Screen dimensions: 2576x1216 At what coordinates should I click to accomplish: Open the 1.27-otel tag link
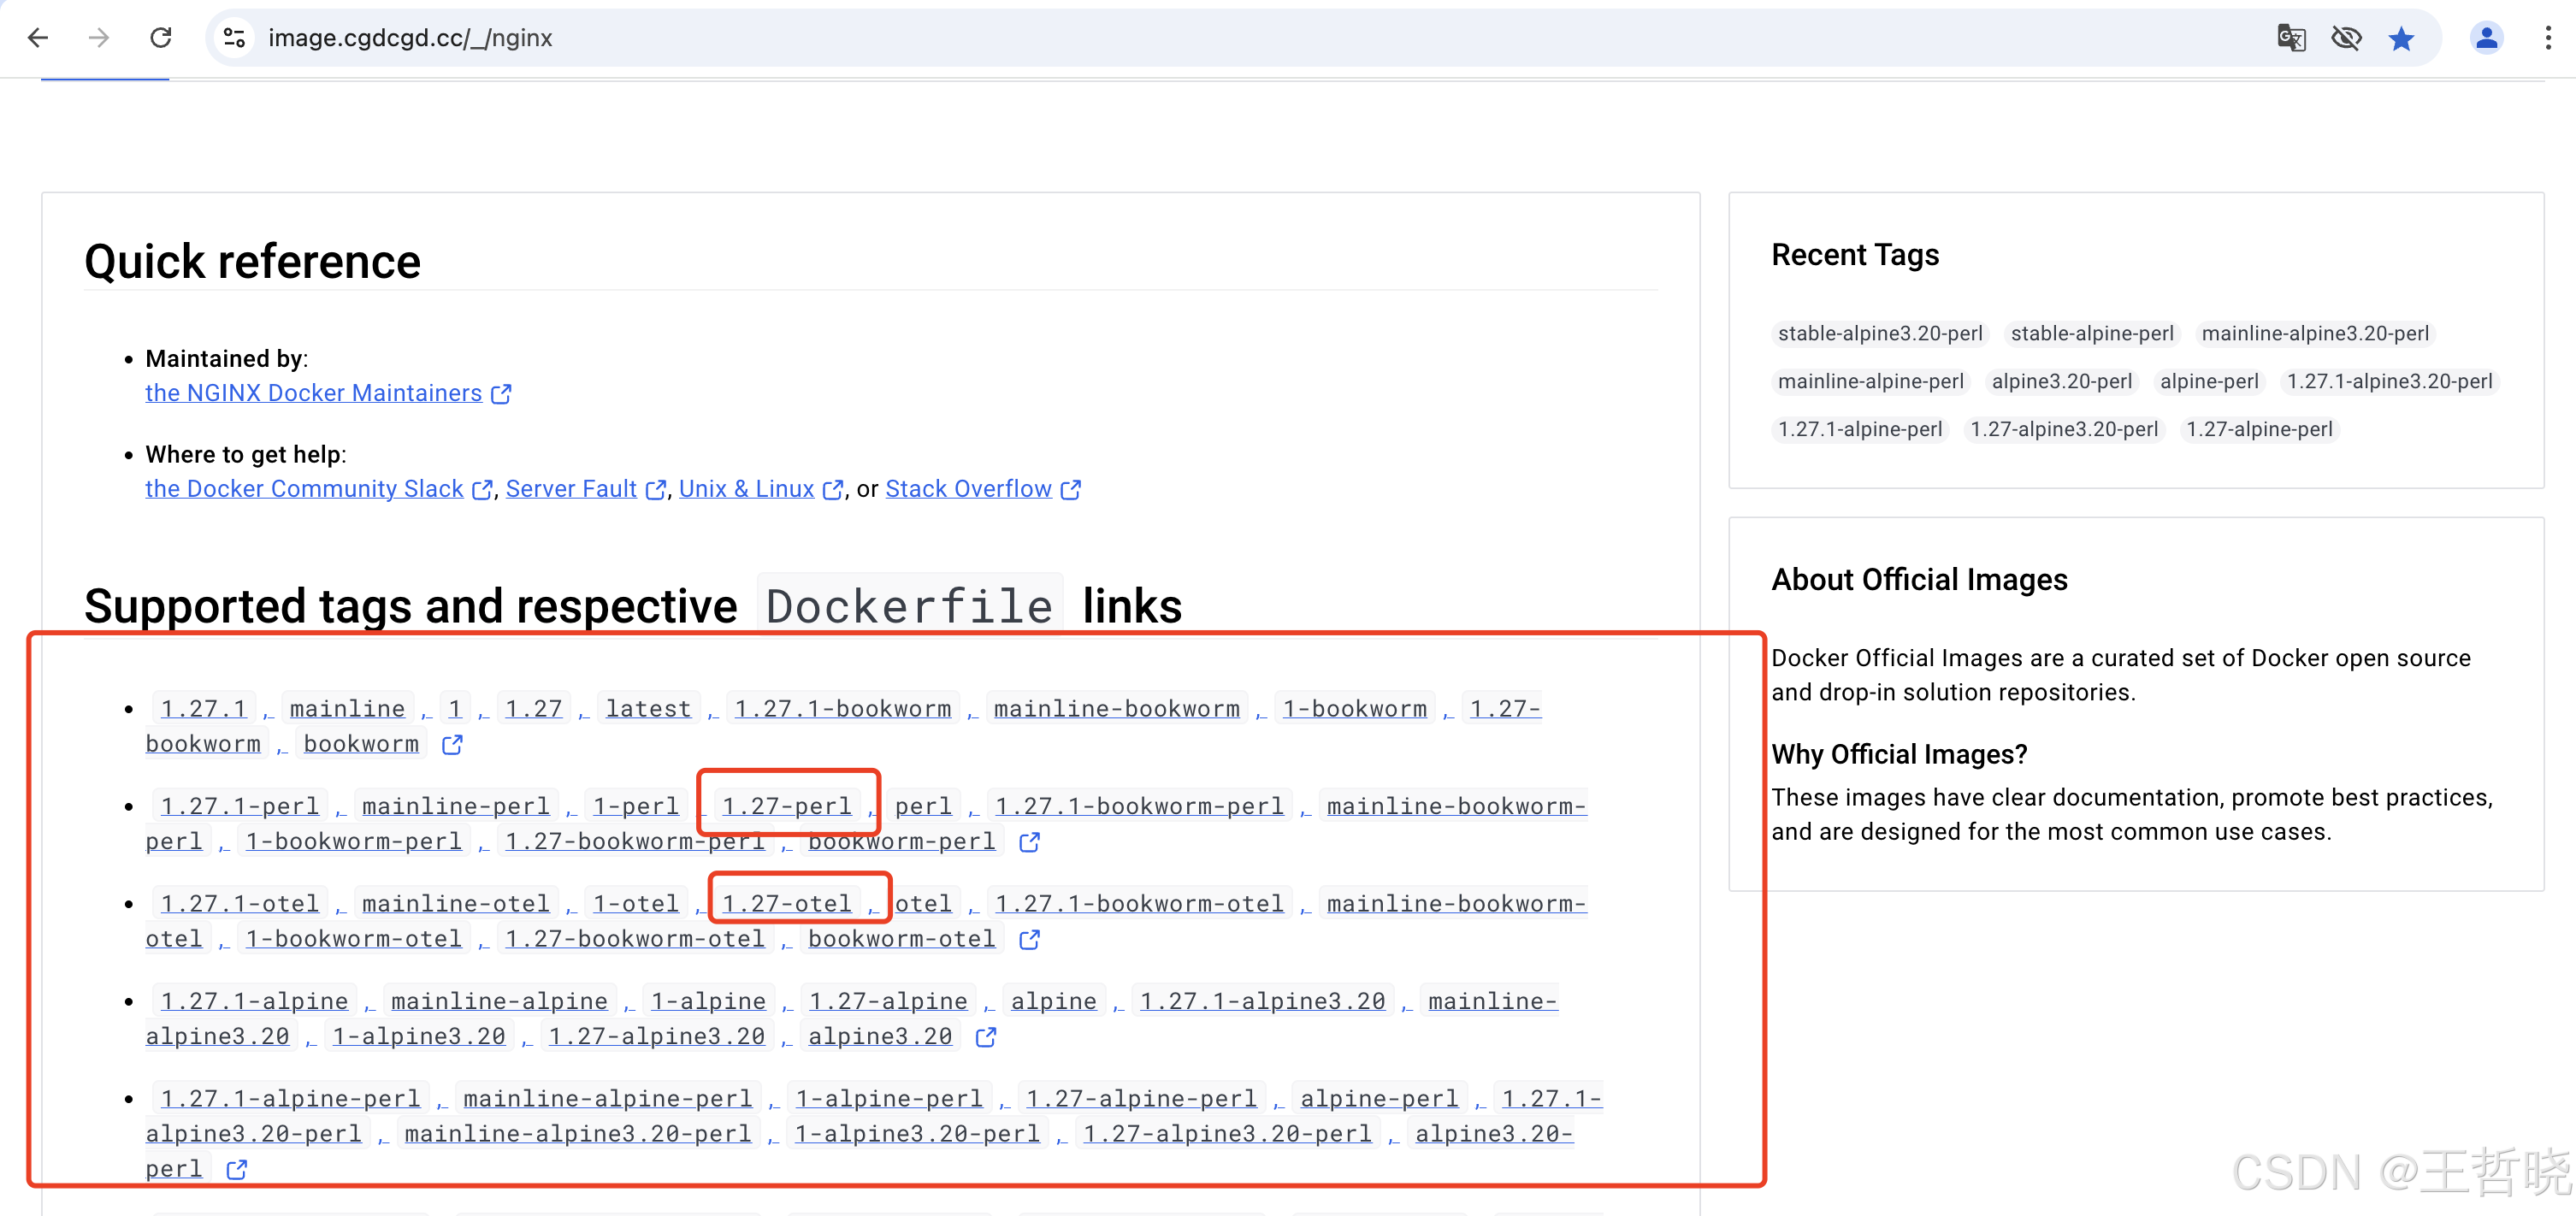(x=787, y=903)
